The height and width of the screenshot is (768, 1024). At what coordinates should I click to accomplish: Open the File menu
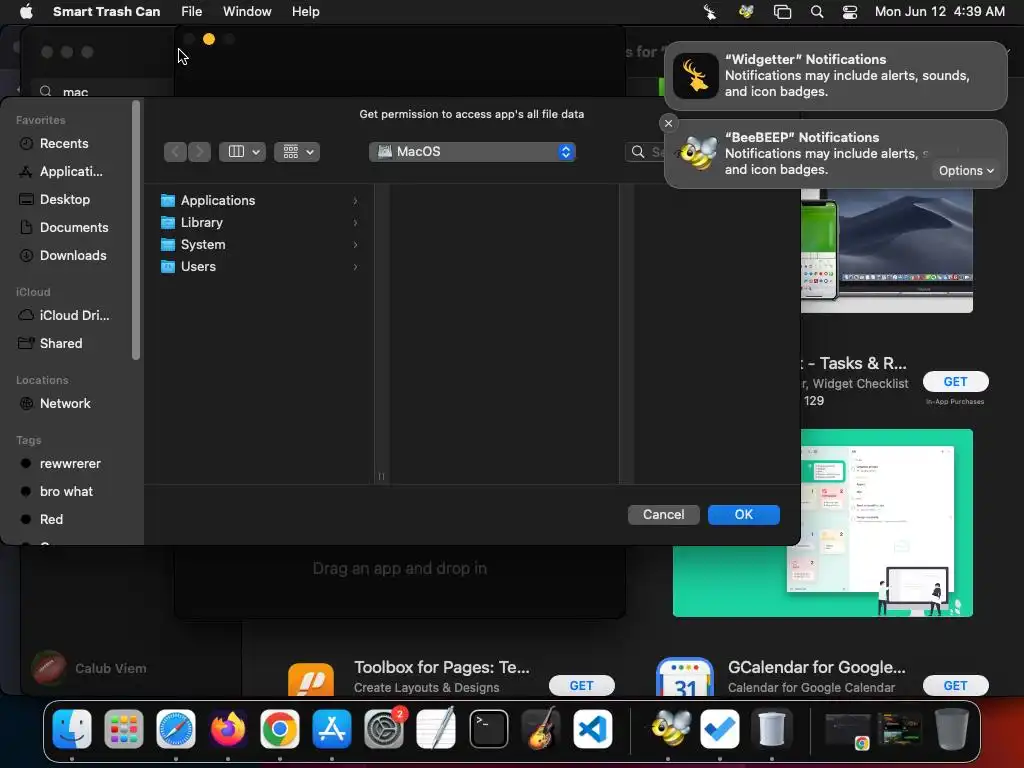[x=191, y=11]
